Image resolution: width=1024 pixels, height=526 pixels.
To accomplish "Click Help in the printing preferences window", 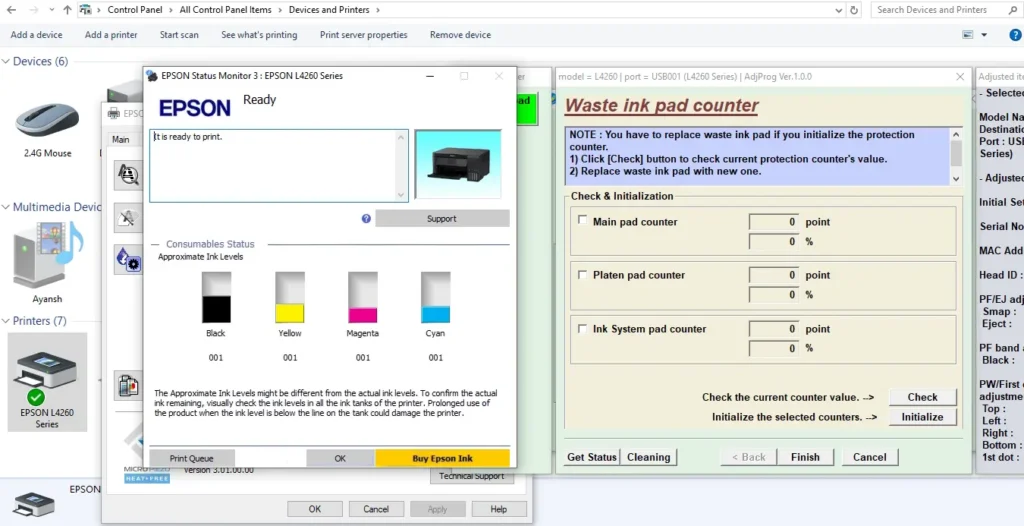I will click(498, 509).
